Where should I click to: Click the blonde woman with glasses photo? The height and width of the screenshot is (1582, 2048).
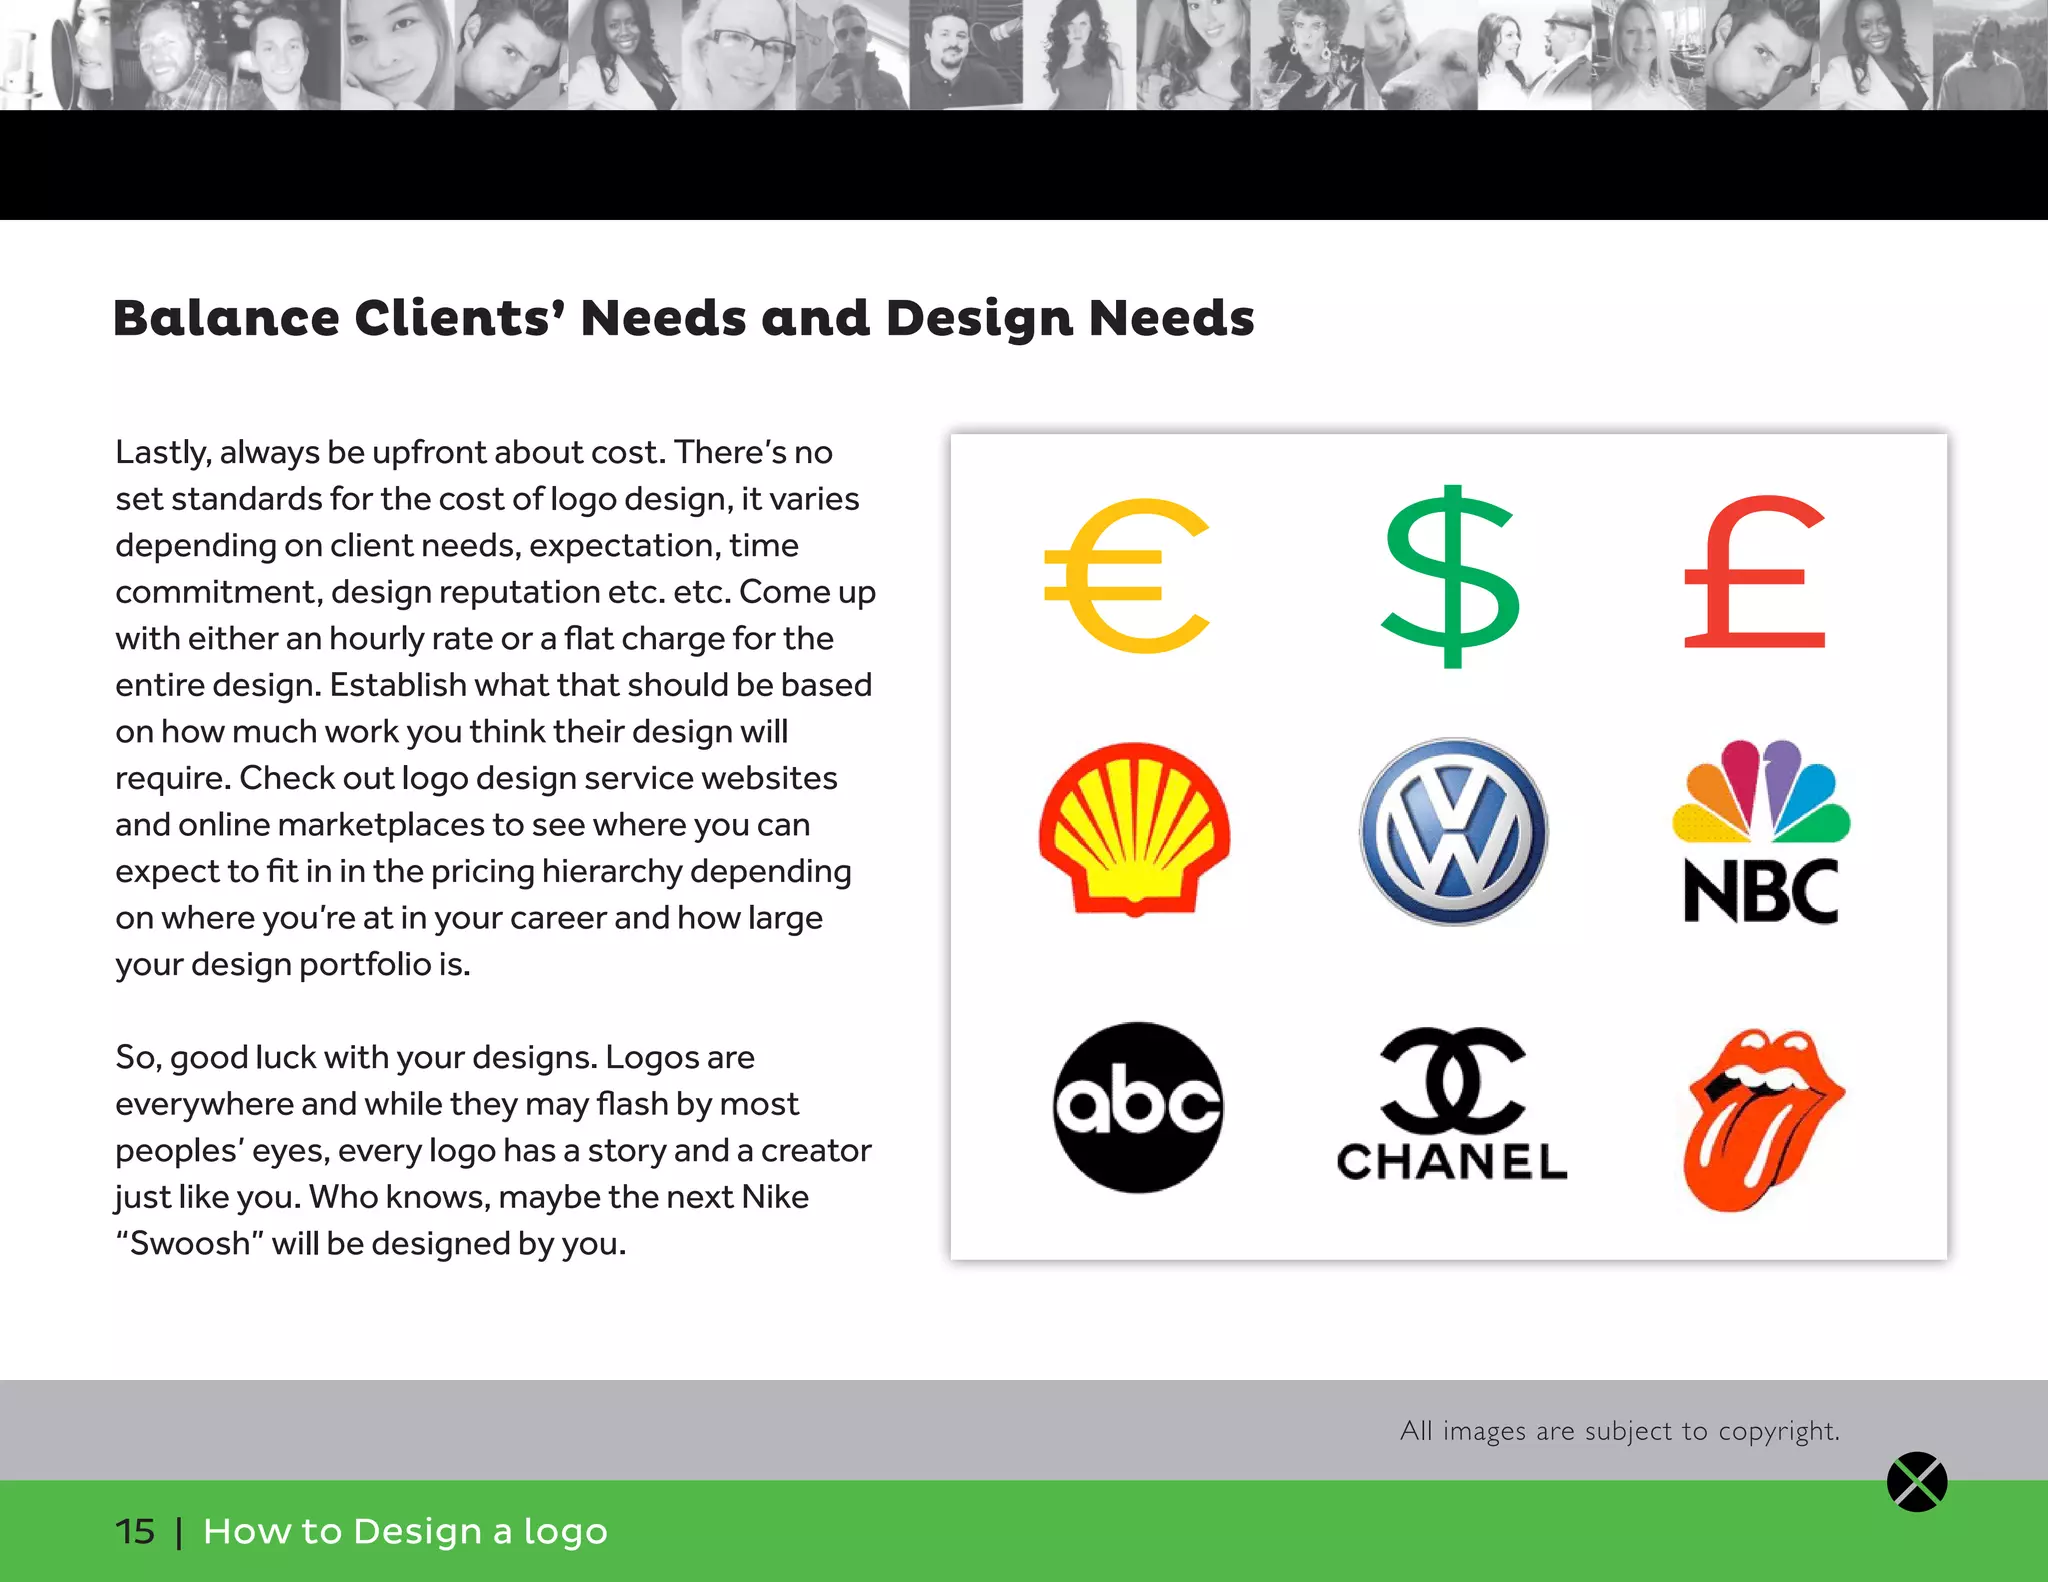pos(739,55)
